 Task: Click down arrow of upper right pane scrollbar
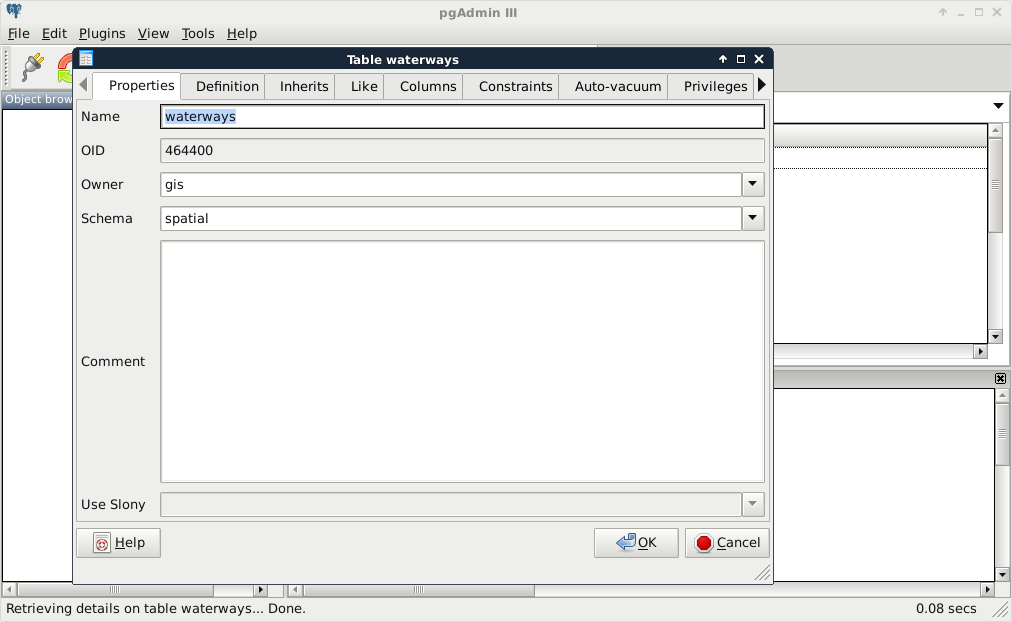[995, 337]
